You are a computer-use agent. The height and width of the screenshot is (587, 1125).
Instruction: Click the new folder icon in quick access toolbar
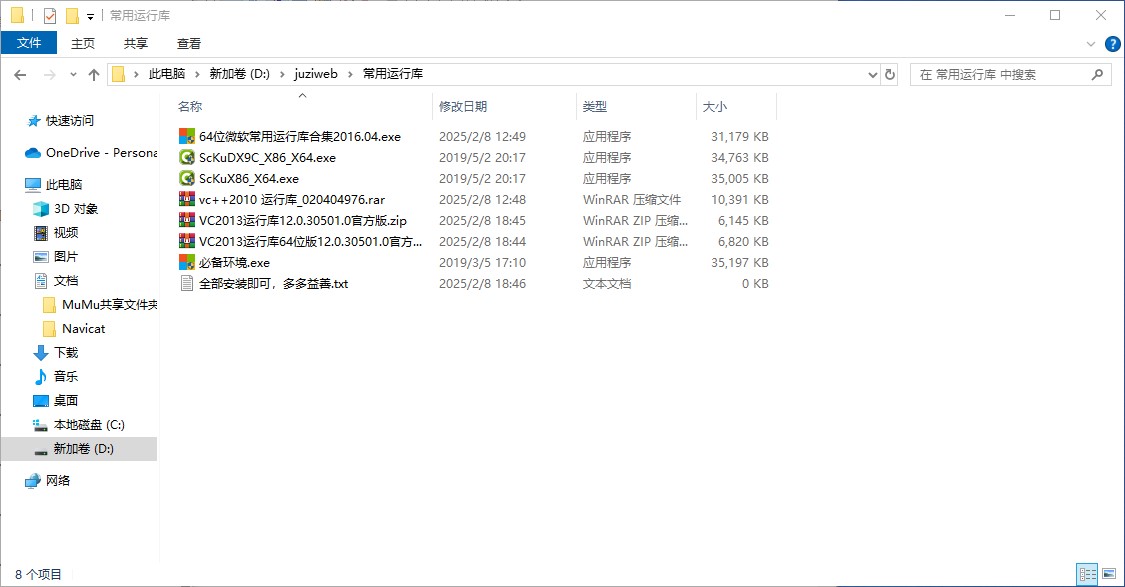[72, 15]
